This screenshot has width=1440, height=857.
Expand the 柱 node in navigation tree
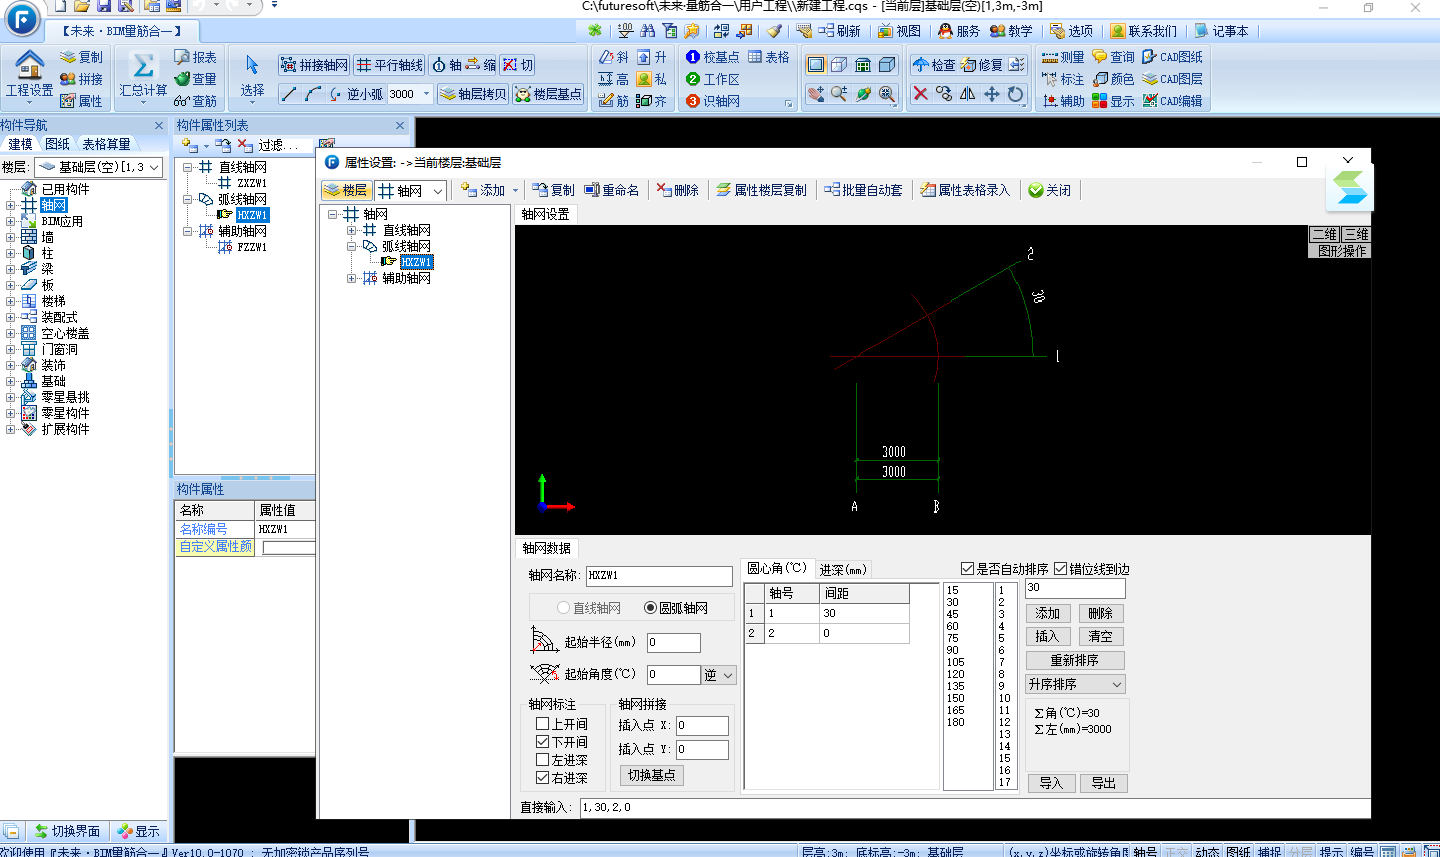point(11,253)
